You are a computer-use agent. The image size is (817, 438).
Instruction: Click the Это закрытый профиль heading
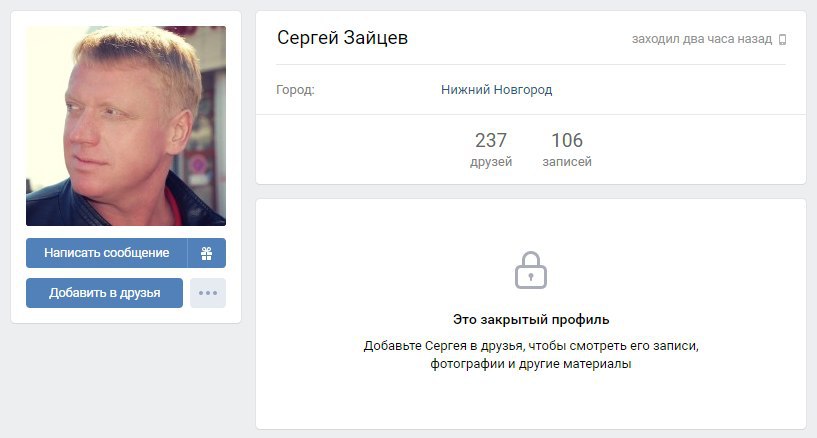click(x=531, y=319)
